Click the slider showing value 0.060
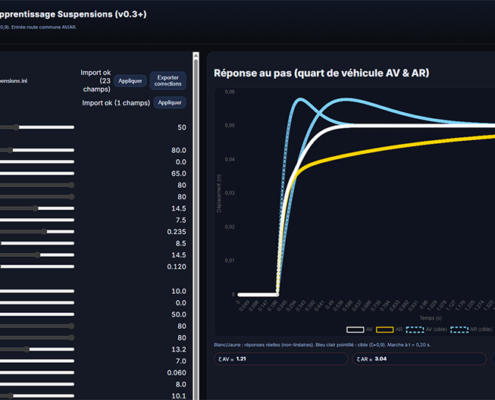Image resolution: width=495 pixels, height=400 pixels. (x=37, y=373)
